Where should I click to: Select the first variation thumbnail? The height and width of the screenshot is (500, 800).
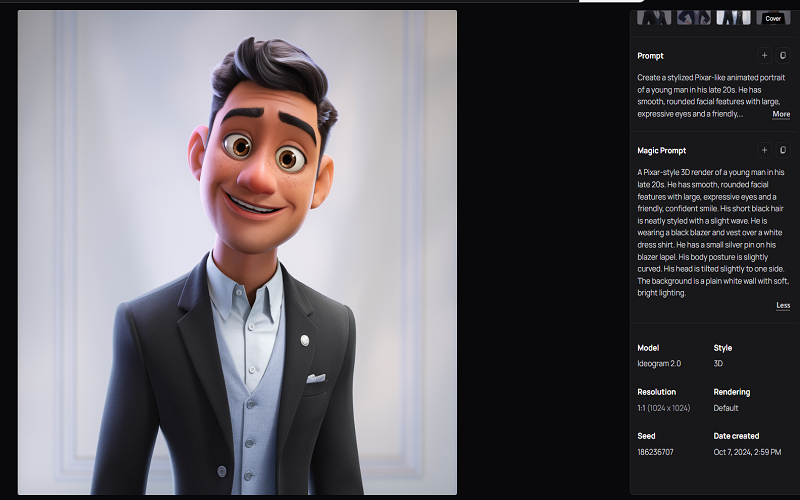tap(654, 17)
